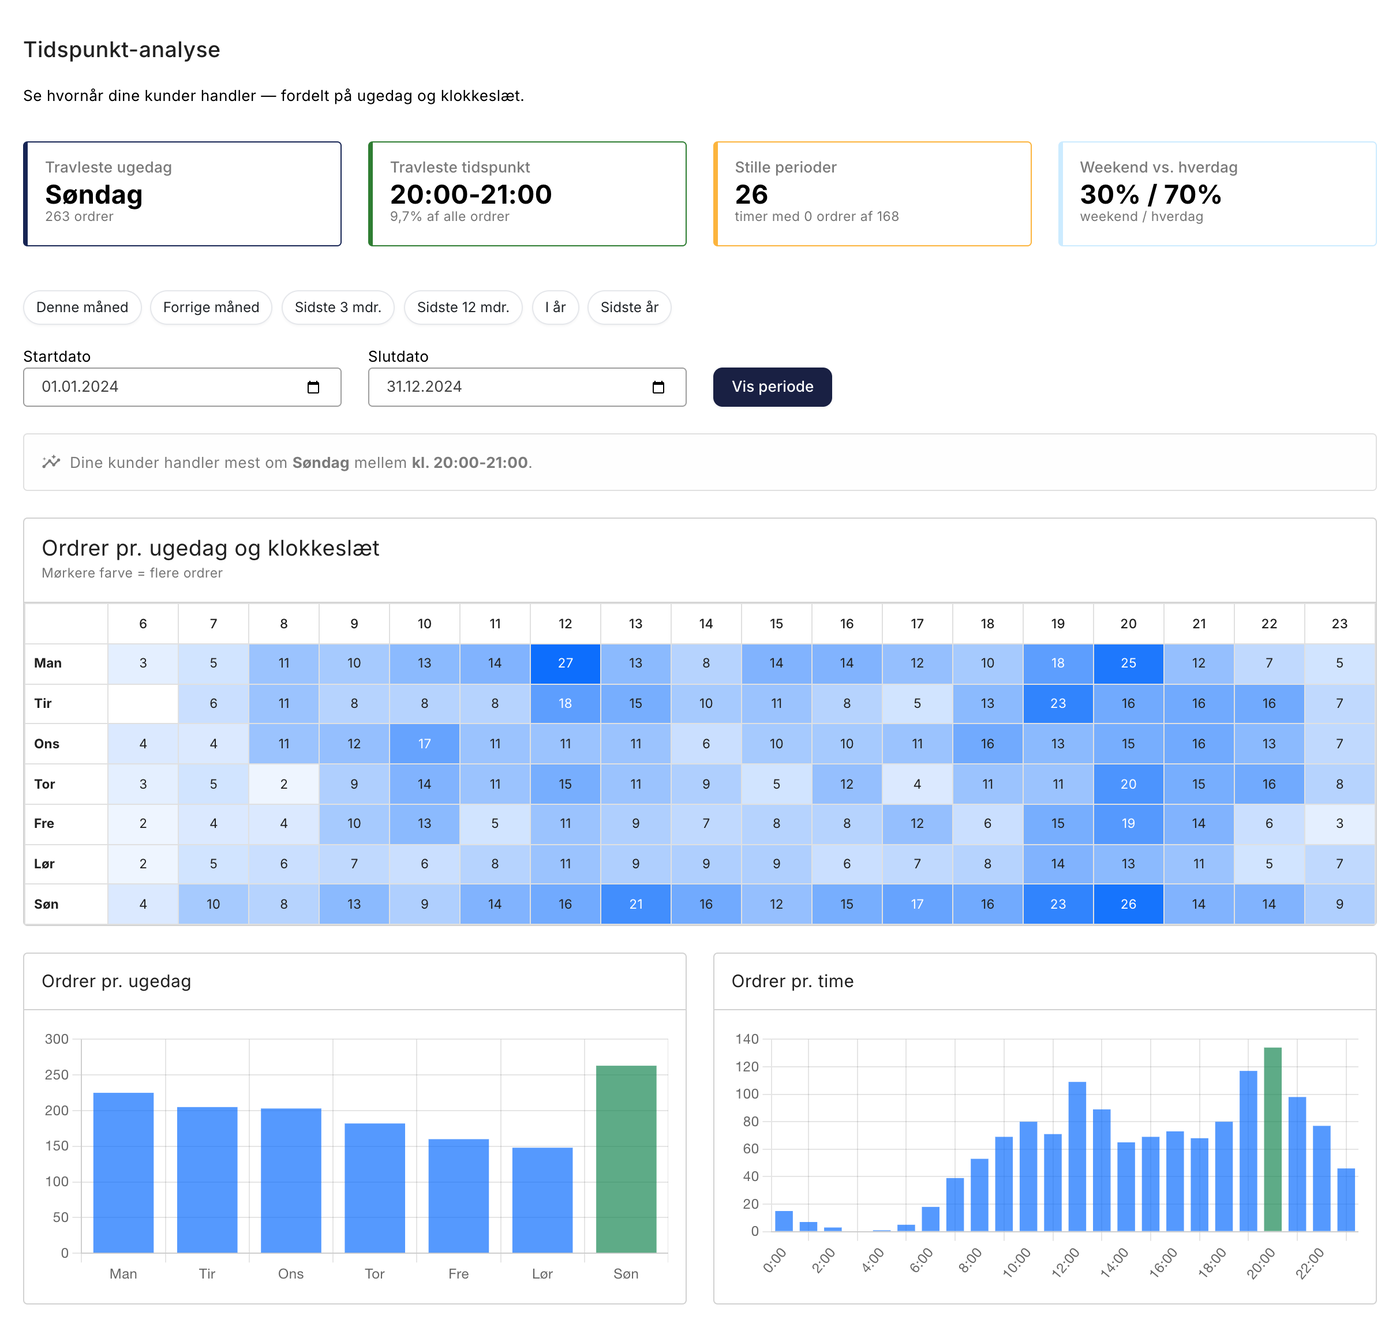The image size is (1400, 1327).
Task: Click the Tor row header in heatmap
Action: (x=66, y=784)
